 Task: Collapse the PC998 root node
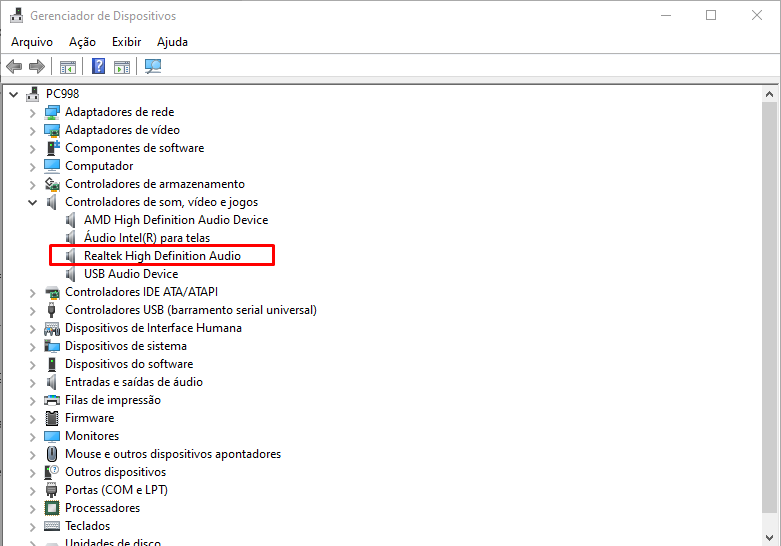pos(14,94)
